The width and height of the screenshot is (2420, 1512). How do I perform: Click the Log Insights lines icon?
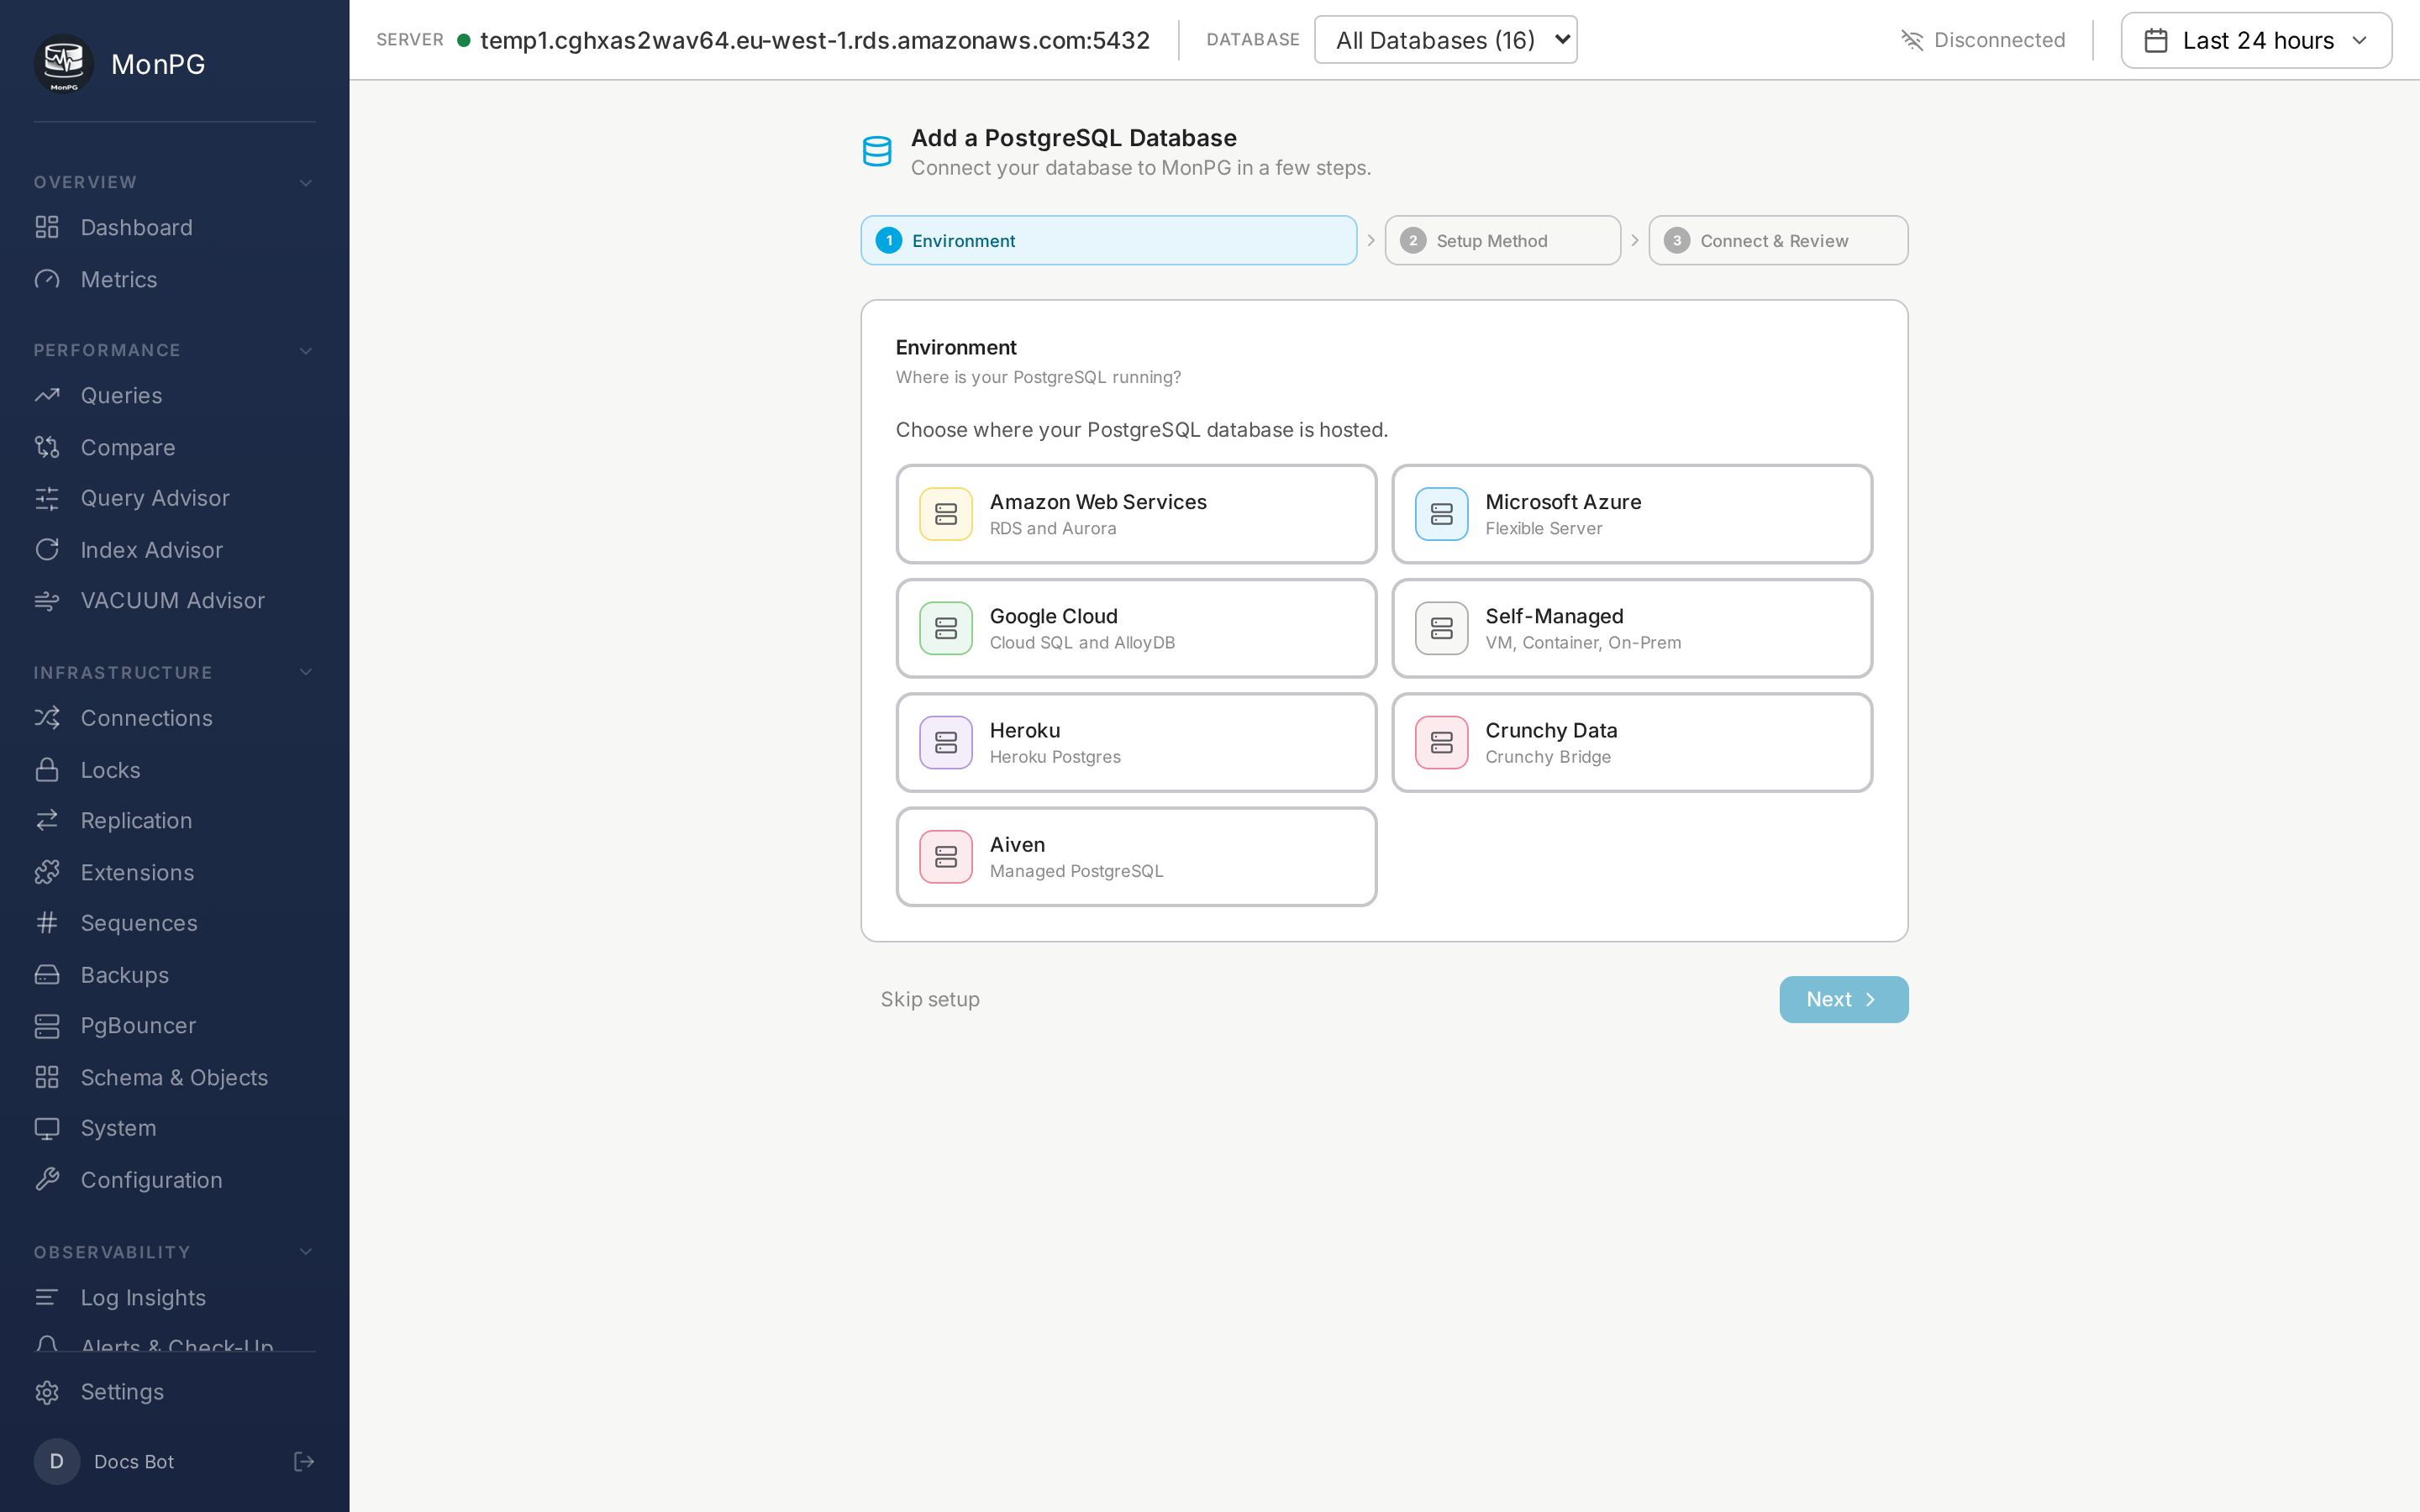pos(47,1297)
